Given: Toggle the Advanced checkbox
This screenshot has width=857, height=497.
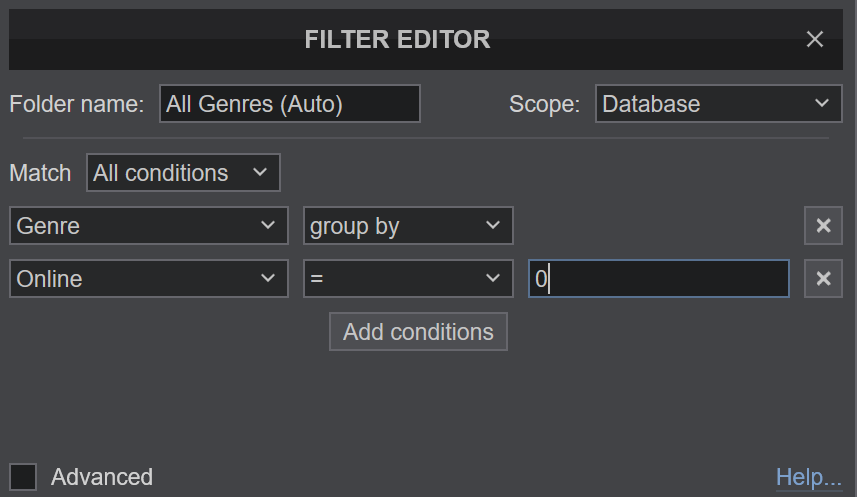Looking at the screenshot, I should (23, 477).
